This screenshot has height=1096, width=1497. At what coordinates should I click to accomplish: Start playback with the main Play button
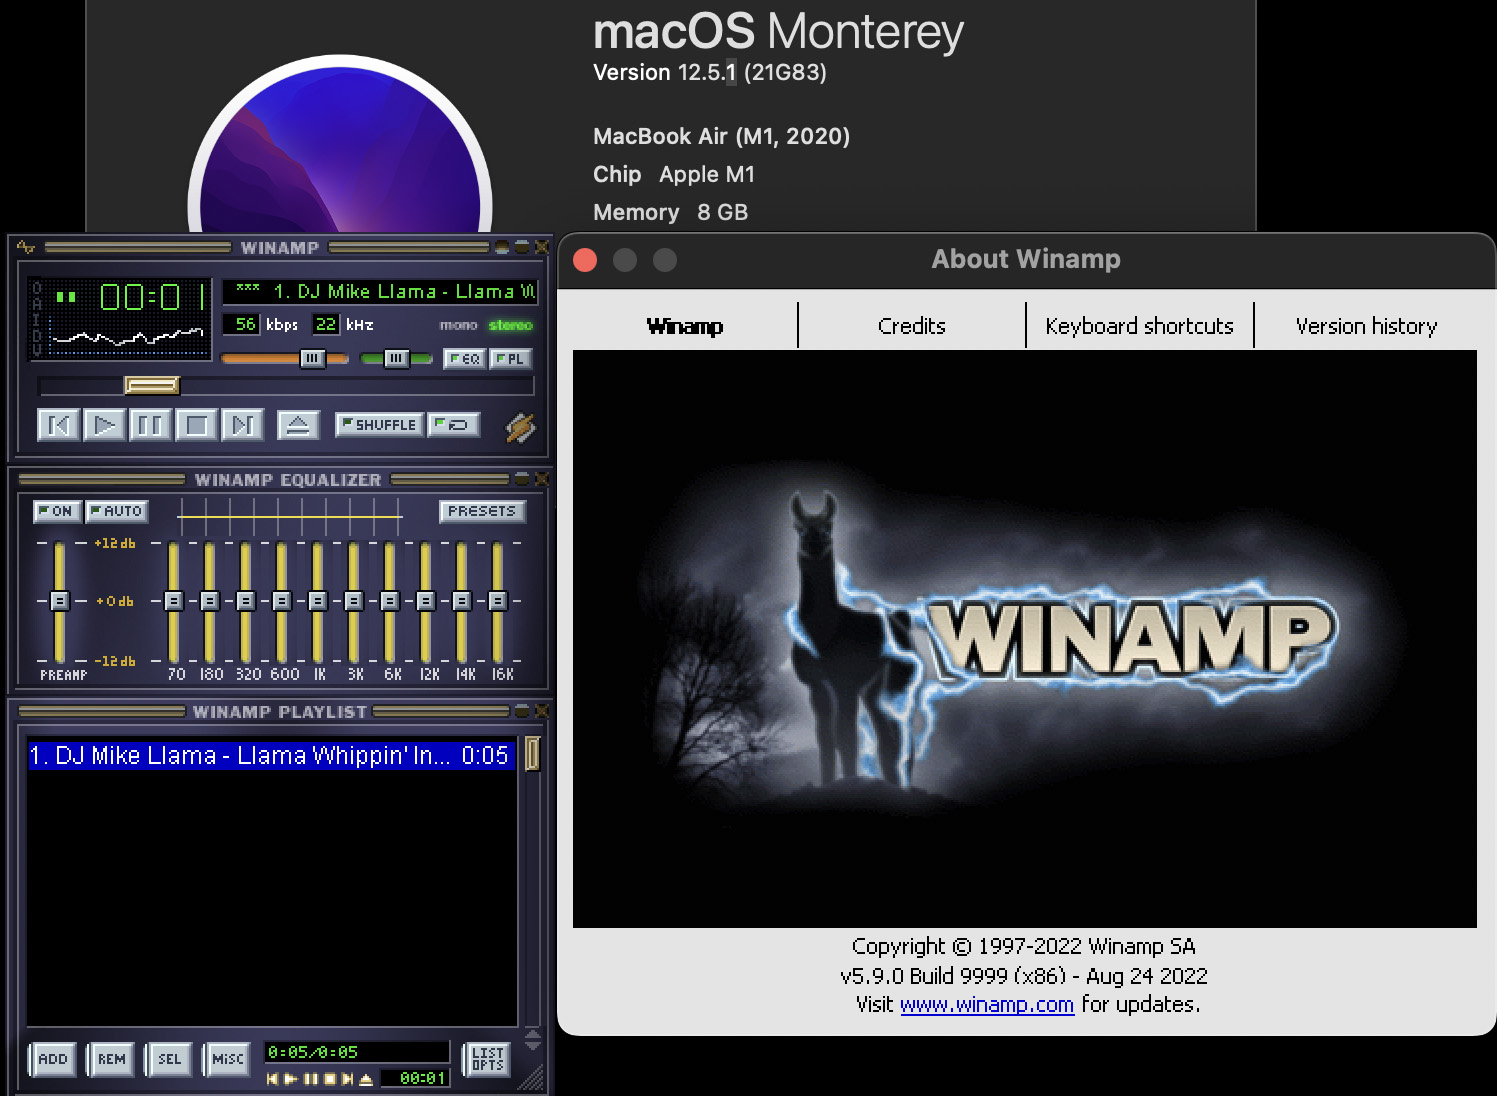pos(105,425)
